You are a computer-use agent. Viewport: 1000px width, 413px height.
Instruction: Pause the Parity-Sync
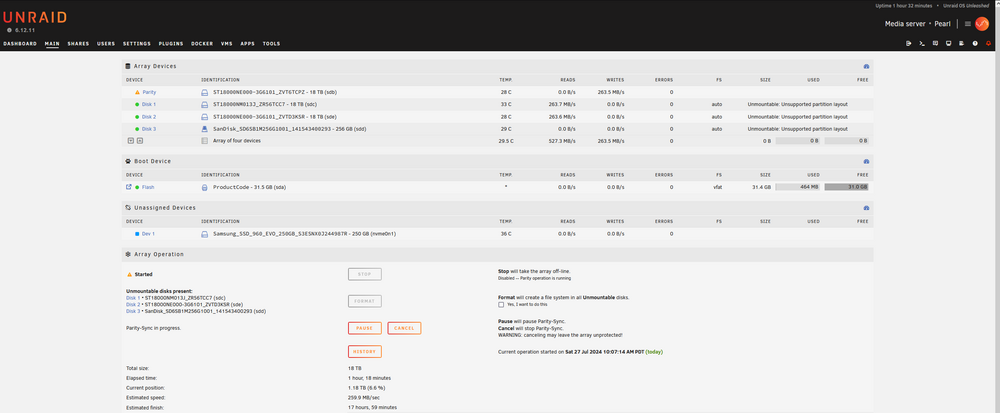tap(365, 328)
